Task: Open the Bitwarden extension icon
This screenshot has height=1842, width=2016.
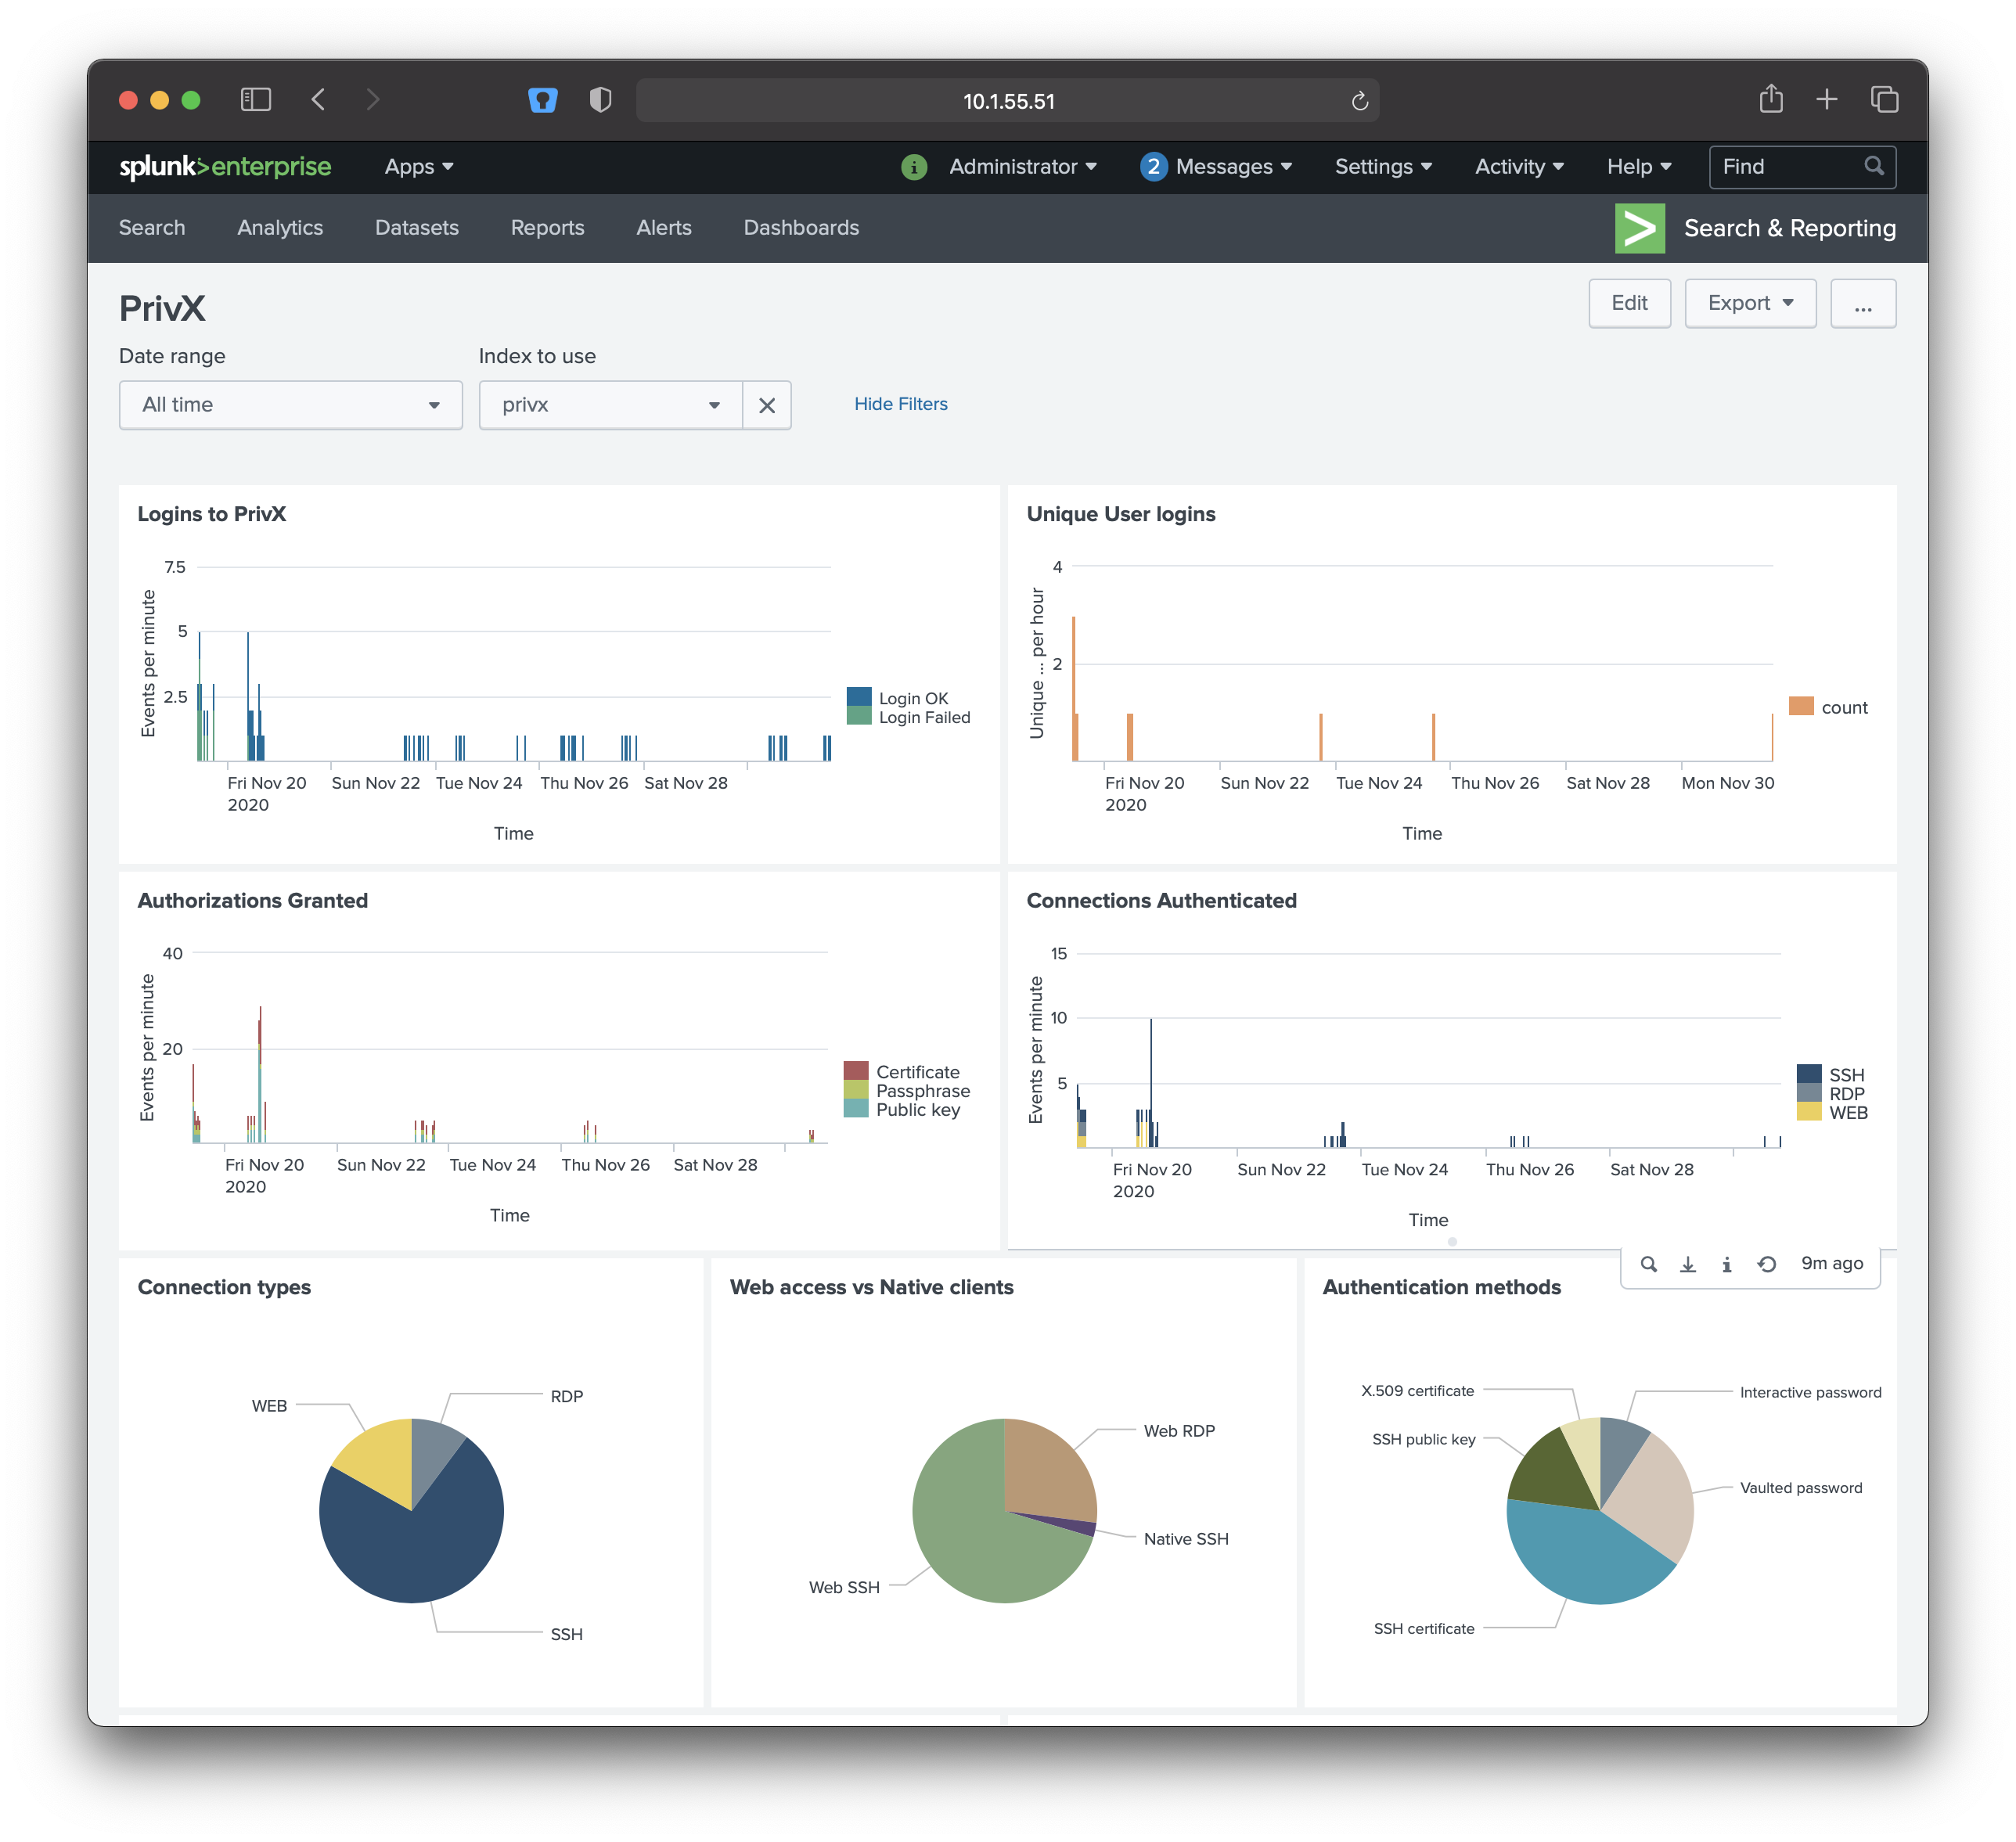Action: [x=542, y=100]
